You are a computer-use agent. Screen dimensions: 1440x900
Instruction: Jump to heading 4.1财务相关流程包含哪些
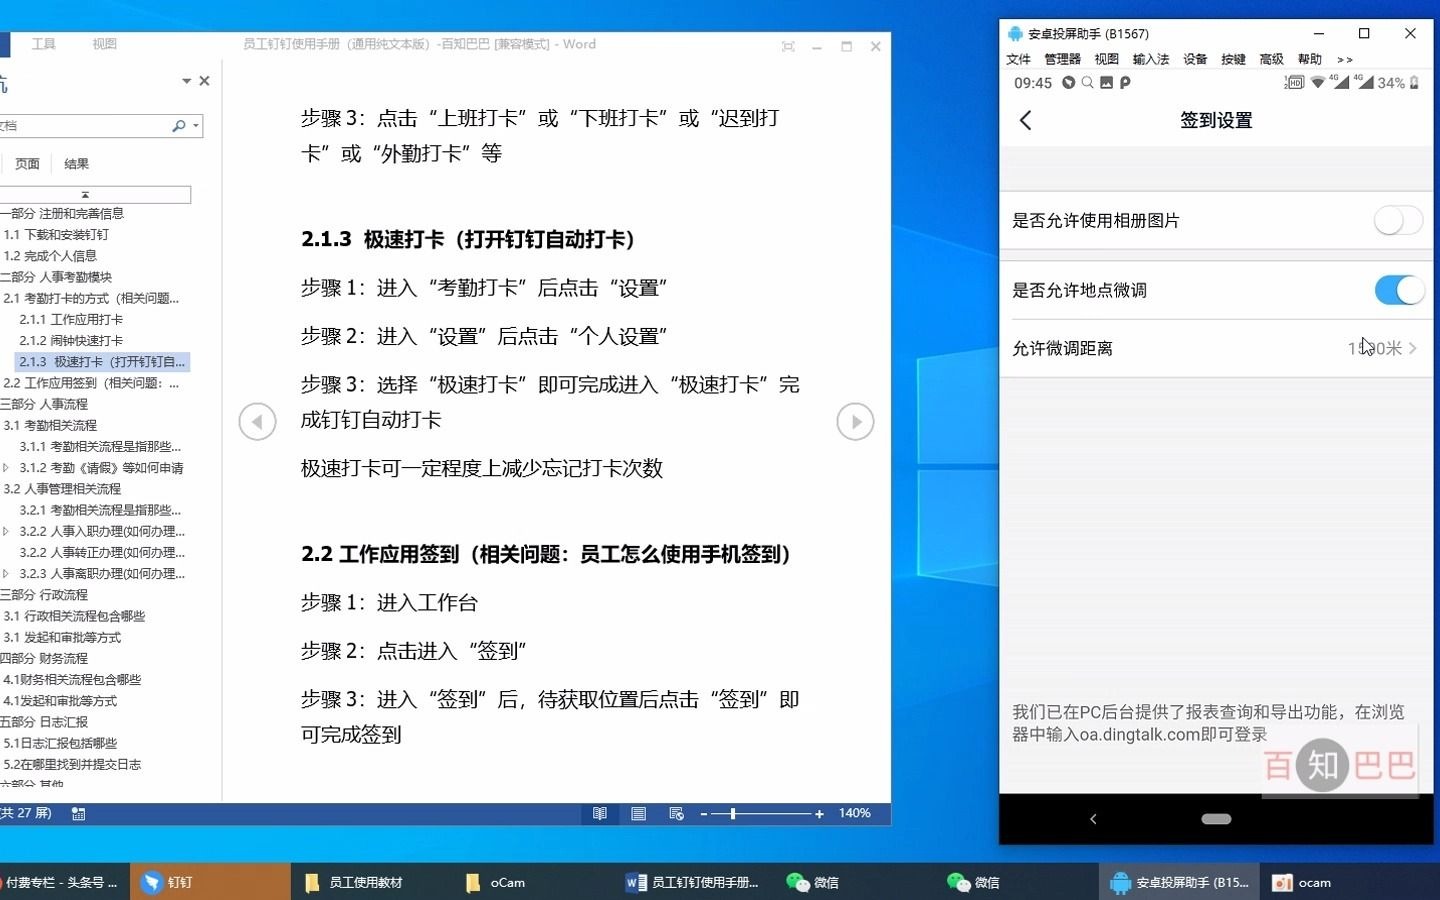[x=72, y=680]
